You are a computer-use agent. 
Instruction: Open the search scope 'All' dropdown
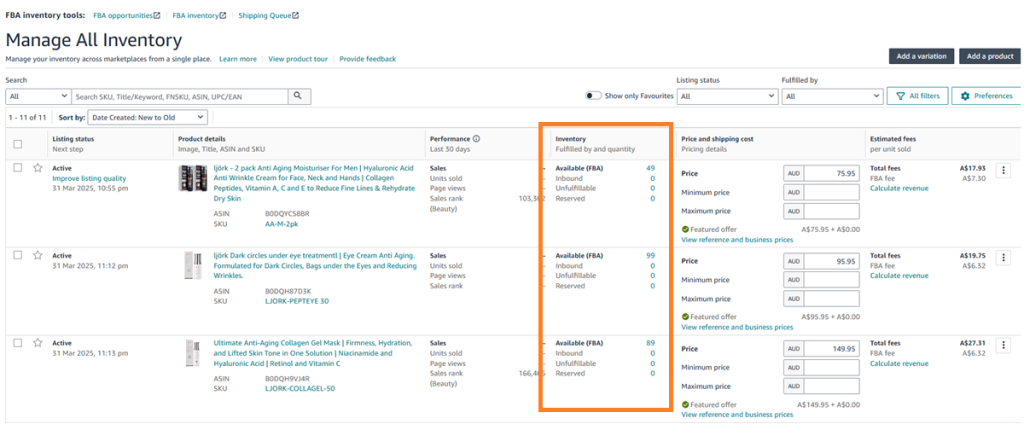tap(38, 96)
